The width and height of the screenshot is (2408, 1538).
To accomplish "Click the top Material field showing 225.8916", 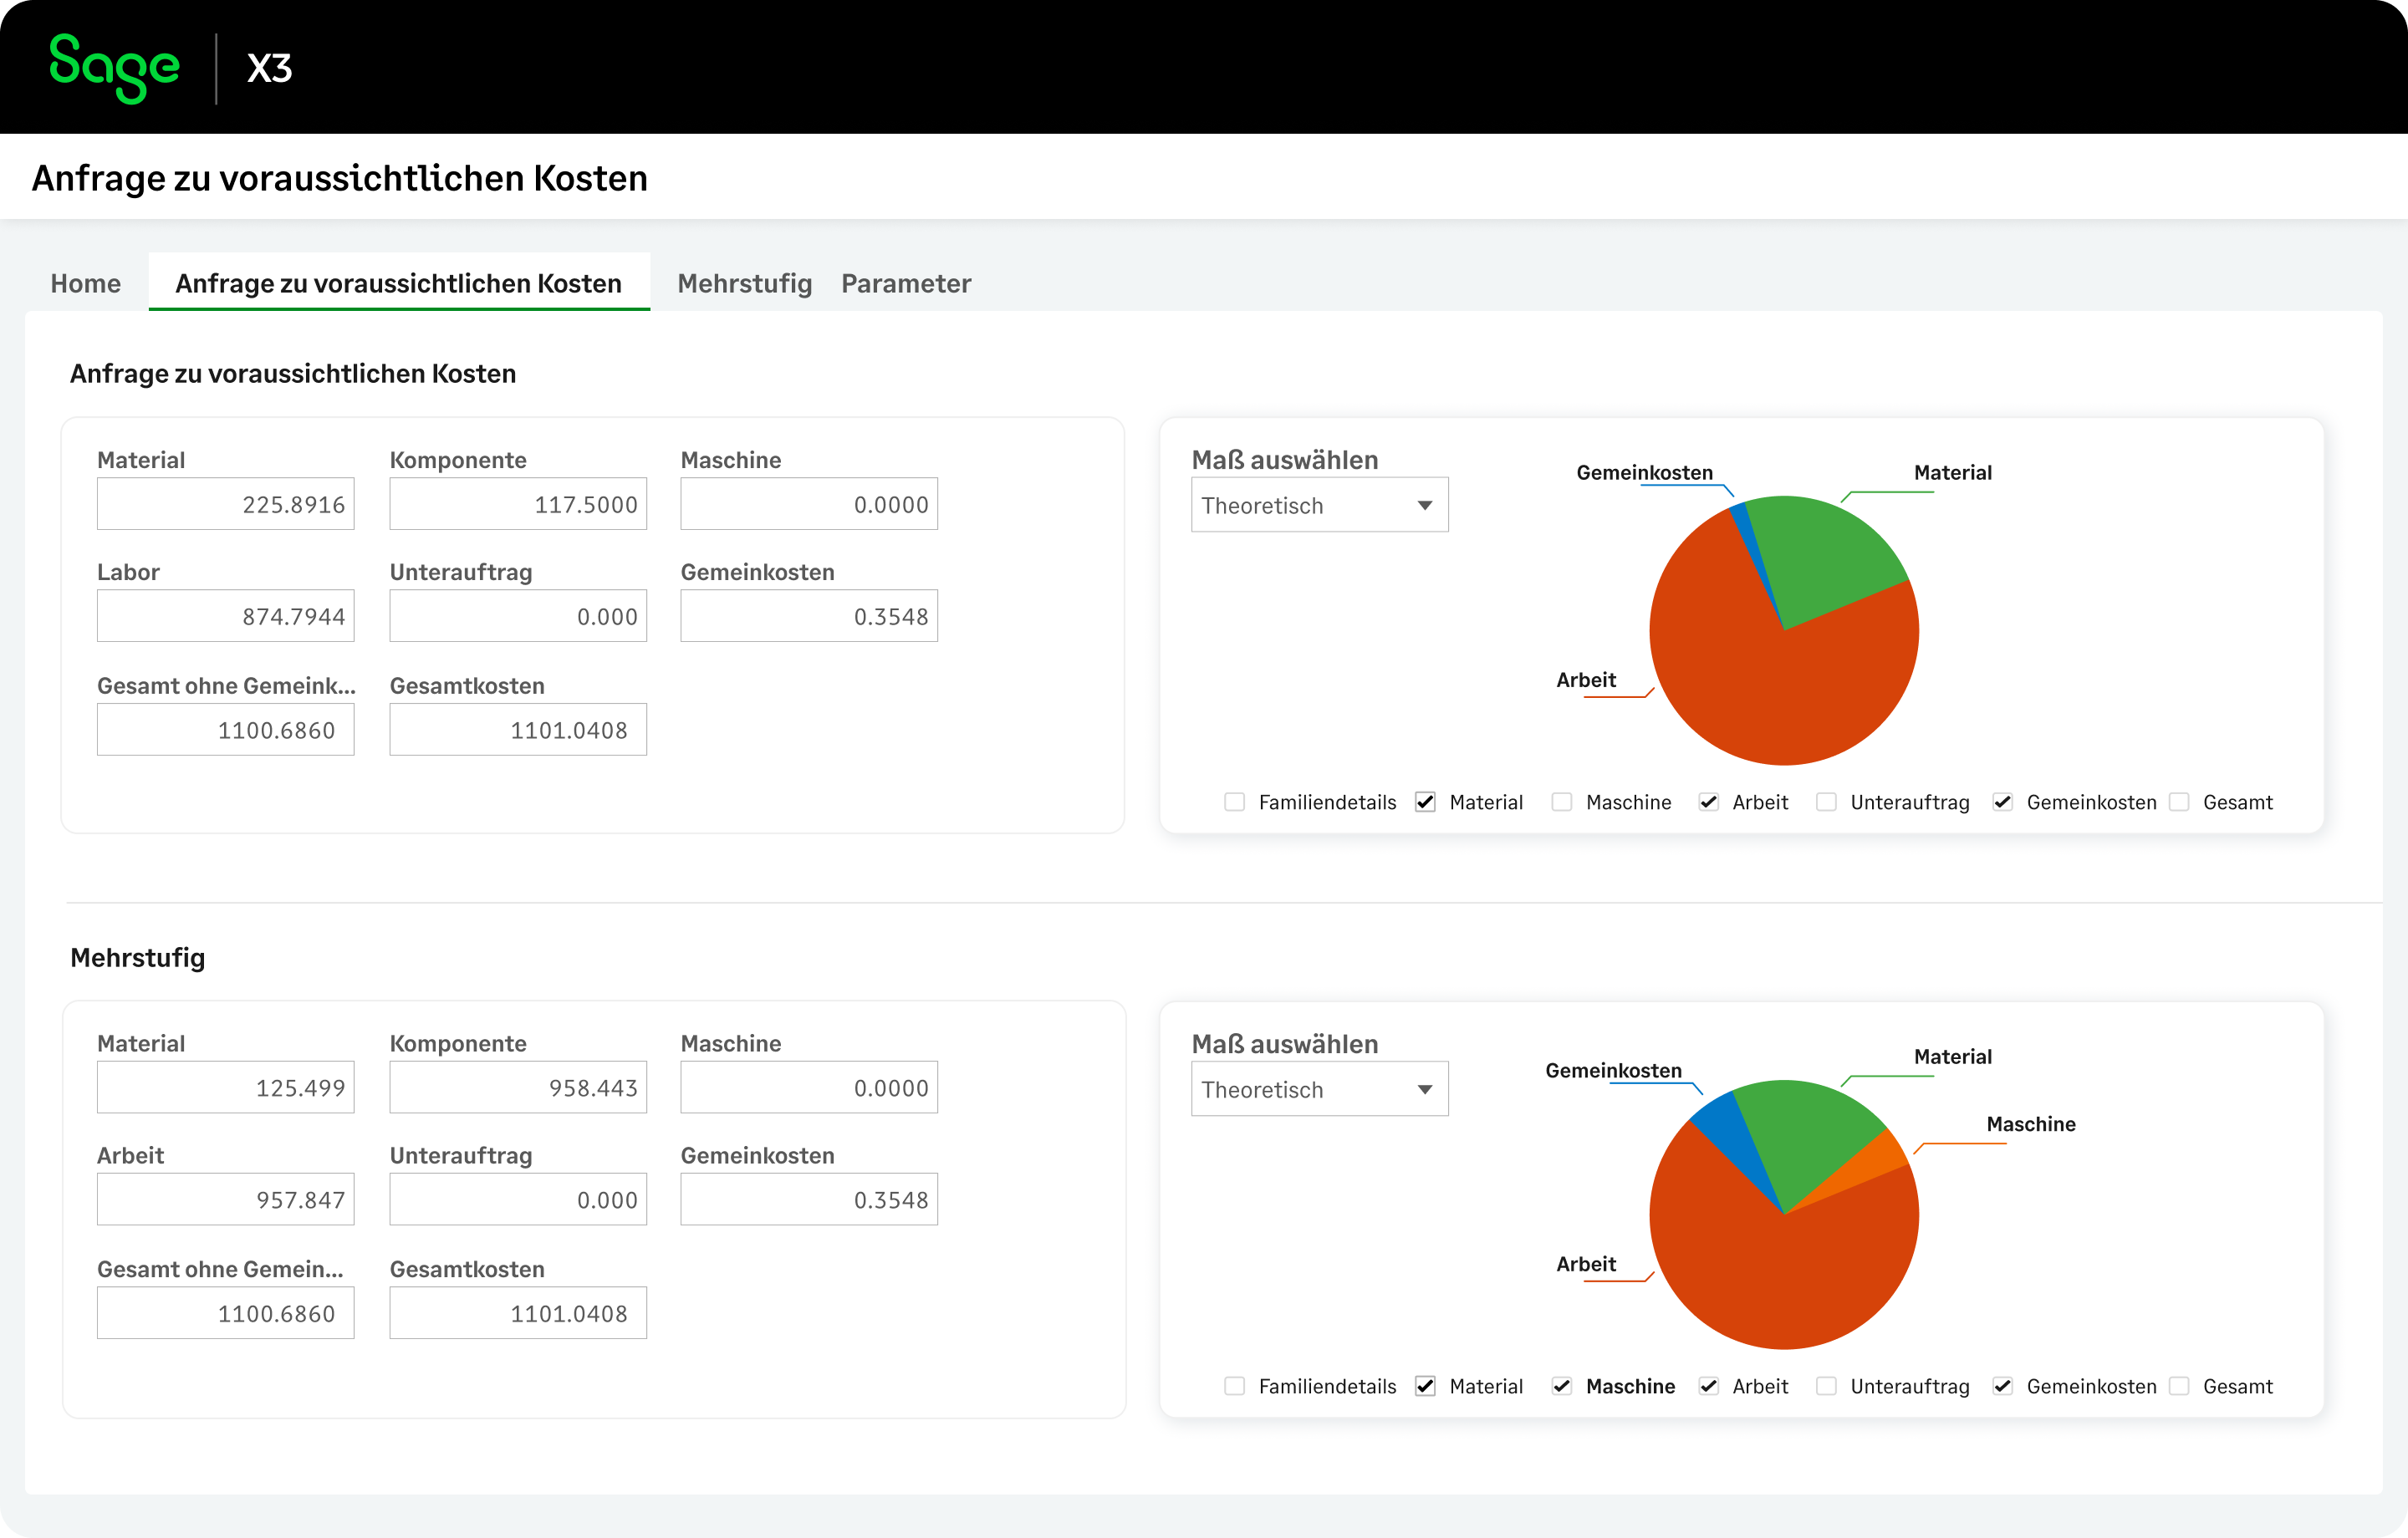I will click(x=225, y=504).
